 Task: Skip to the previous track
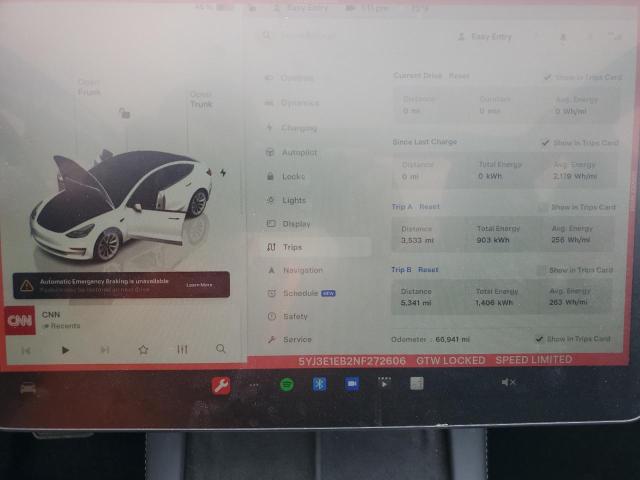coord(26,350)
